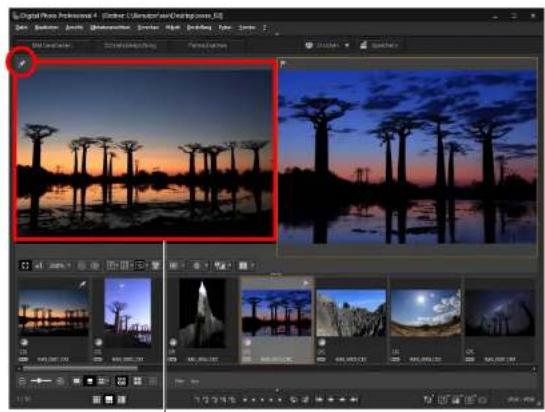The height and width of the screenshot is (412, 545).
Task: Select the highlighted blue dusk baobab thumbnail
Action: [277, 312]
